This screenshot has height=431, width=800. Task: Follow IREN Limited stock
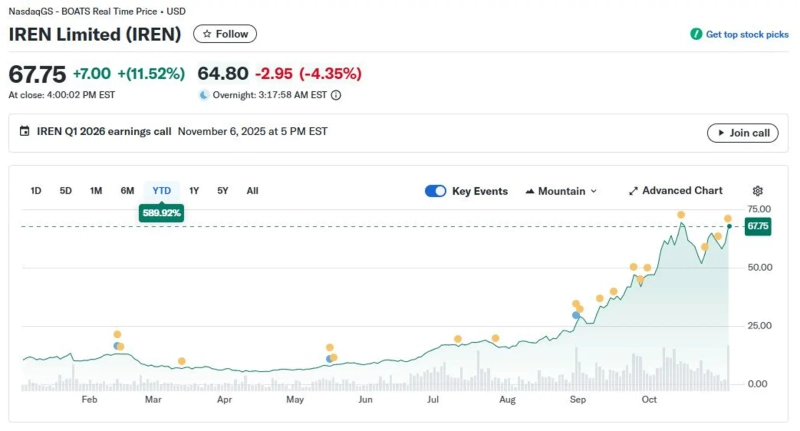(225, 34)
